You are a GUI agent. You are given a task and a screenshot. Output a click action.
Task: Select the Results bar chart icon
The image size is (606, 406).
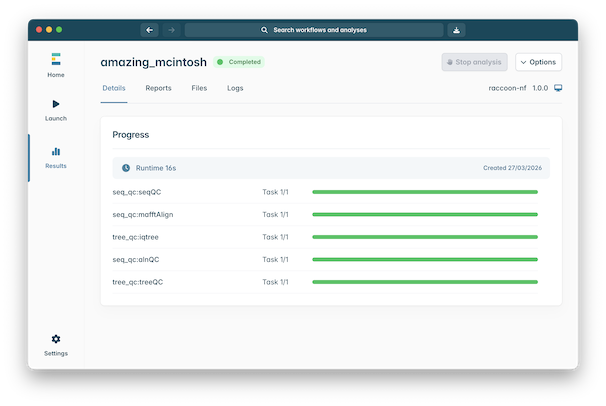pyautogui.click(x=55, y=152)
